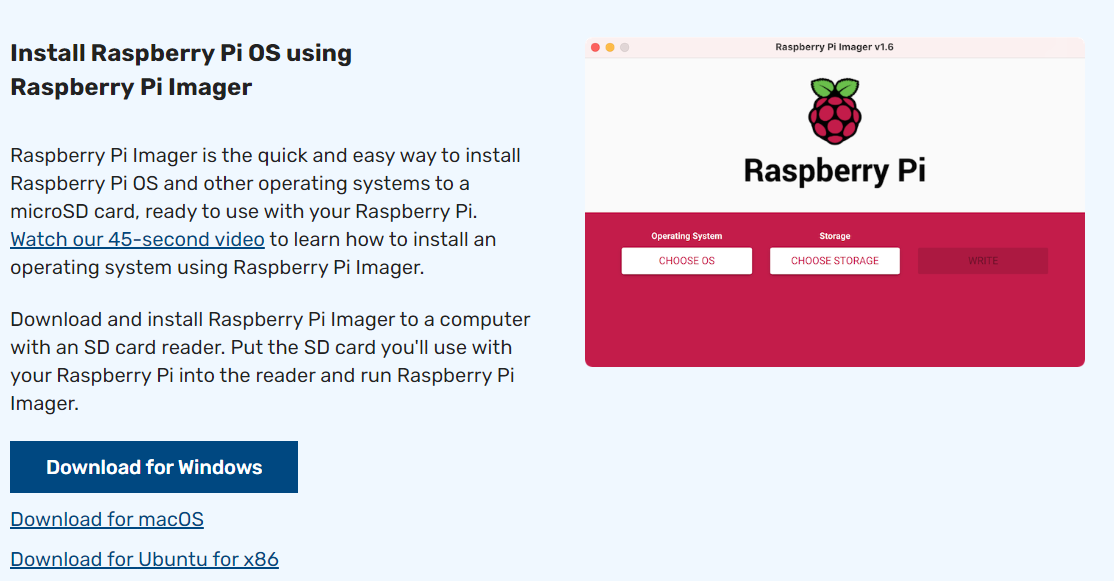Screen dimensions: 1114x581
Task: Click the Storage label
Action: (835, 236)
